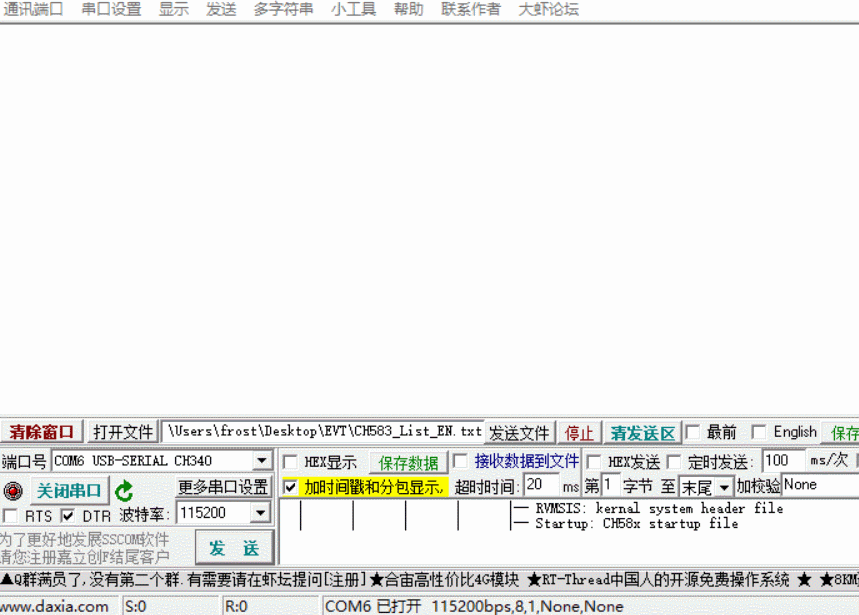Click the 超时时间 20 ms field
This screenshot has width=859, height=615.
pyautogui.click(x=541, y=485)
